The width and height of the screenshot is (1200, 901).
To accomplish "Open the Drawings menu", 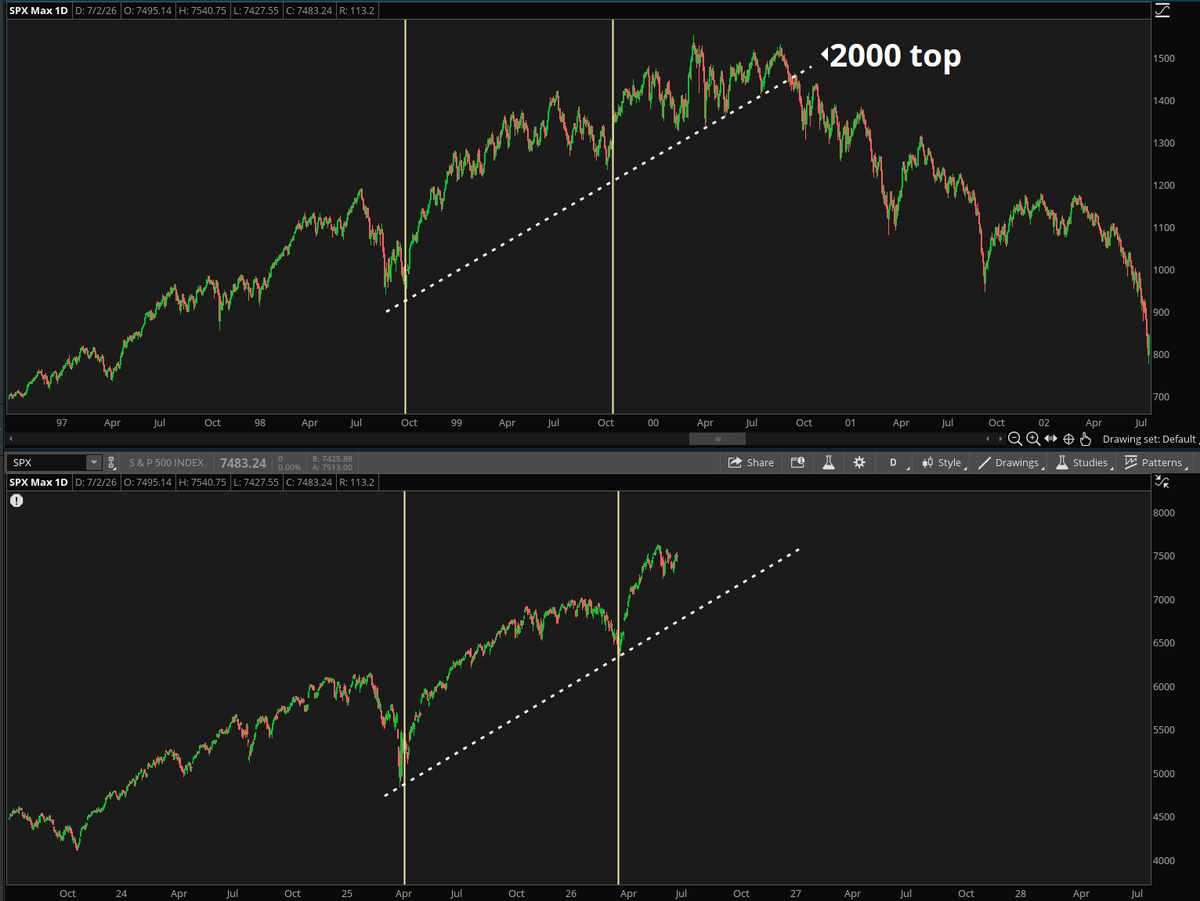I will point(1009,463).
